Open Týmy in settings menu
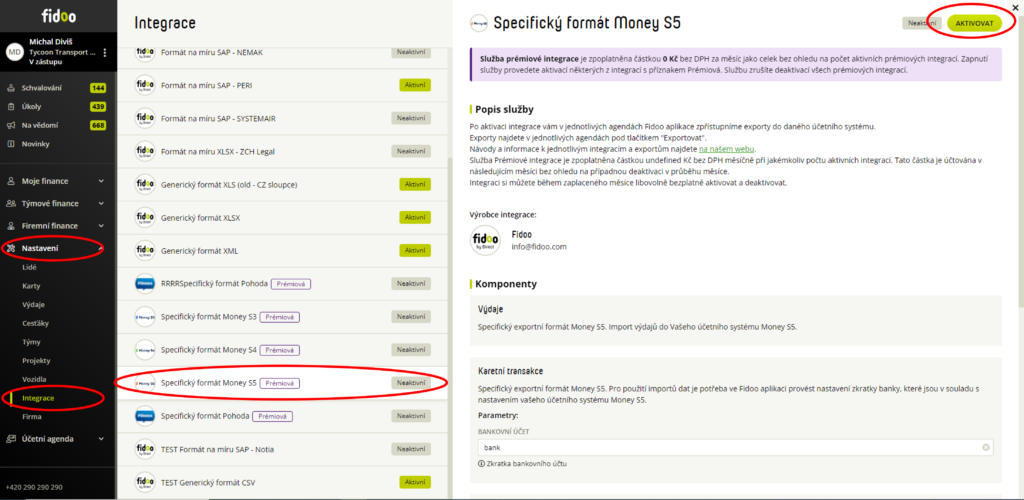 tap(31, 342)
